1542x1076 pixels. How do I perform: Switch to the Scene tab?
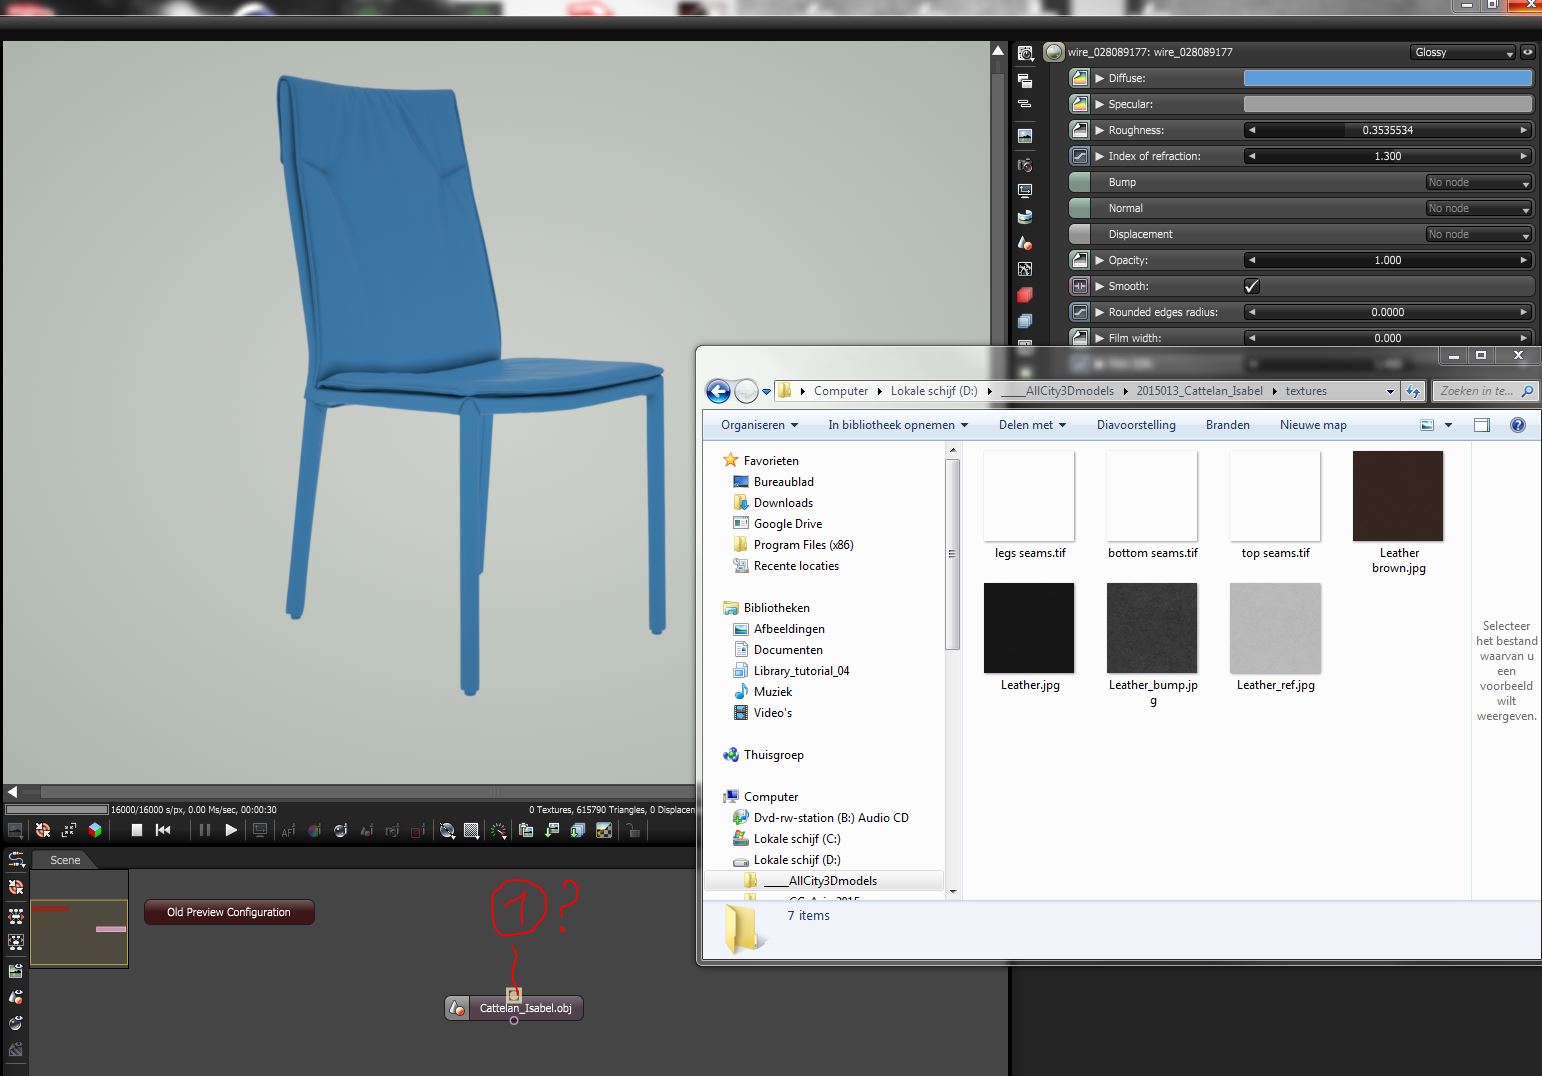65,860
